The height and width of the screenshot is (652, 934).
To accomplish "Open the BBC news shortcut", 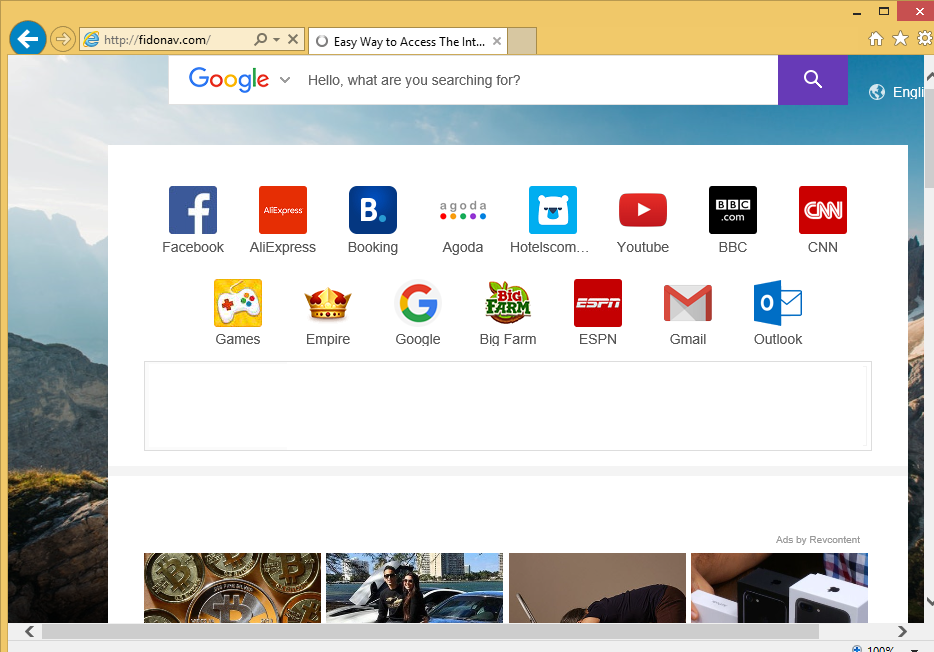I will click(x=732, y=210).
